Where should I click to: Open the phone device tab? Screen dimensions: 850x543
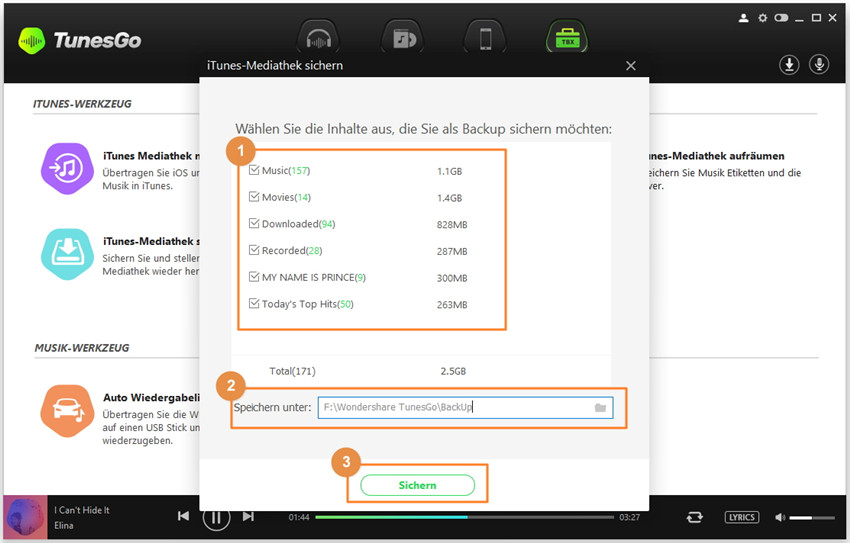485,38
